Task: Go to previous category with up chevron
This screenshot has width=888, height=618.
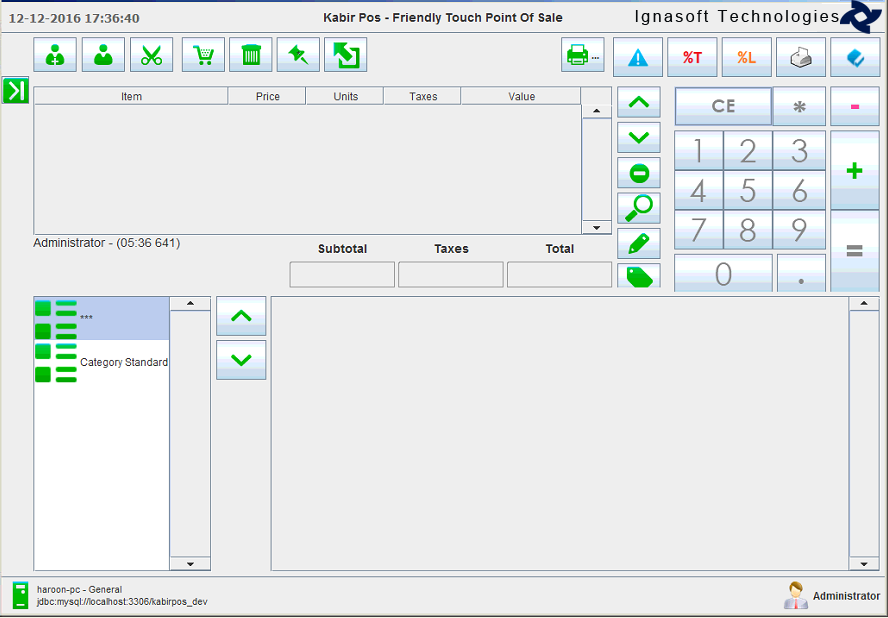Action: 241,316
